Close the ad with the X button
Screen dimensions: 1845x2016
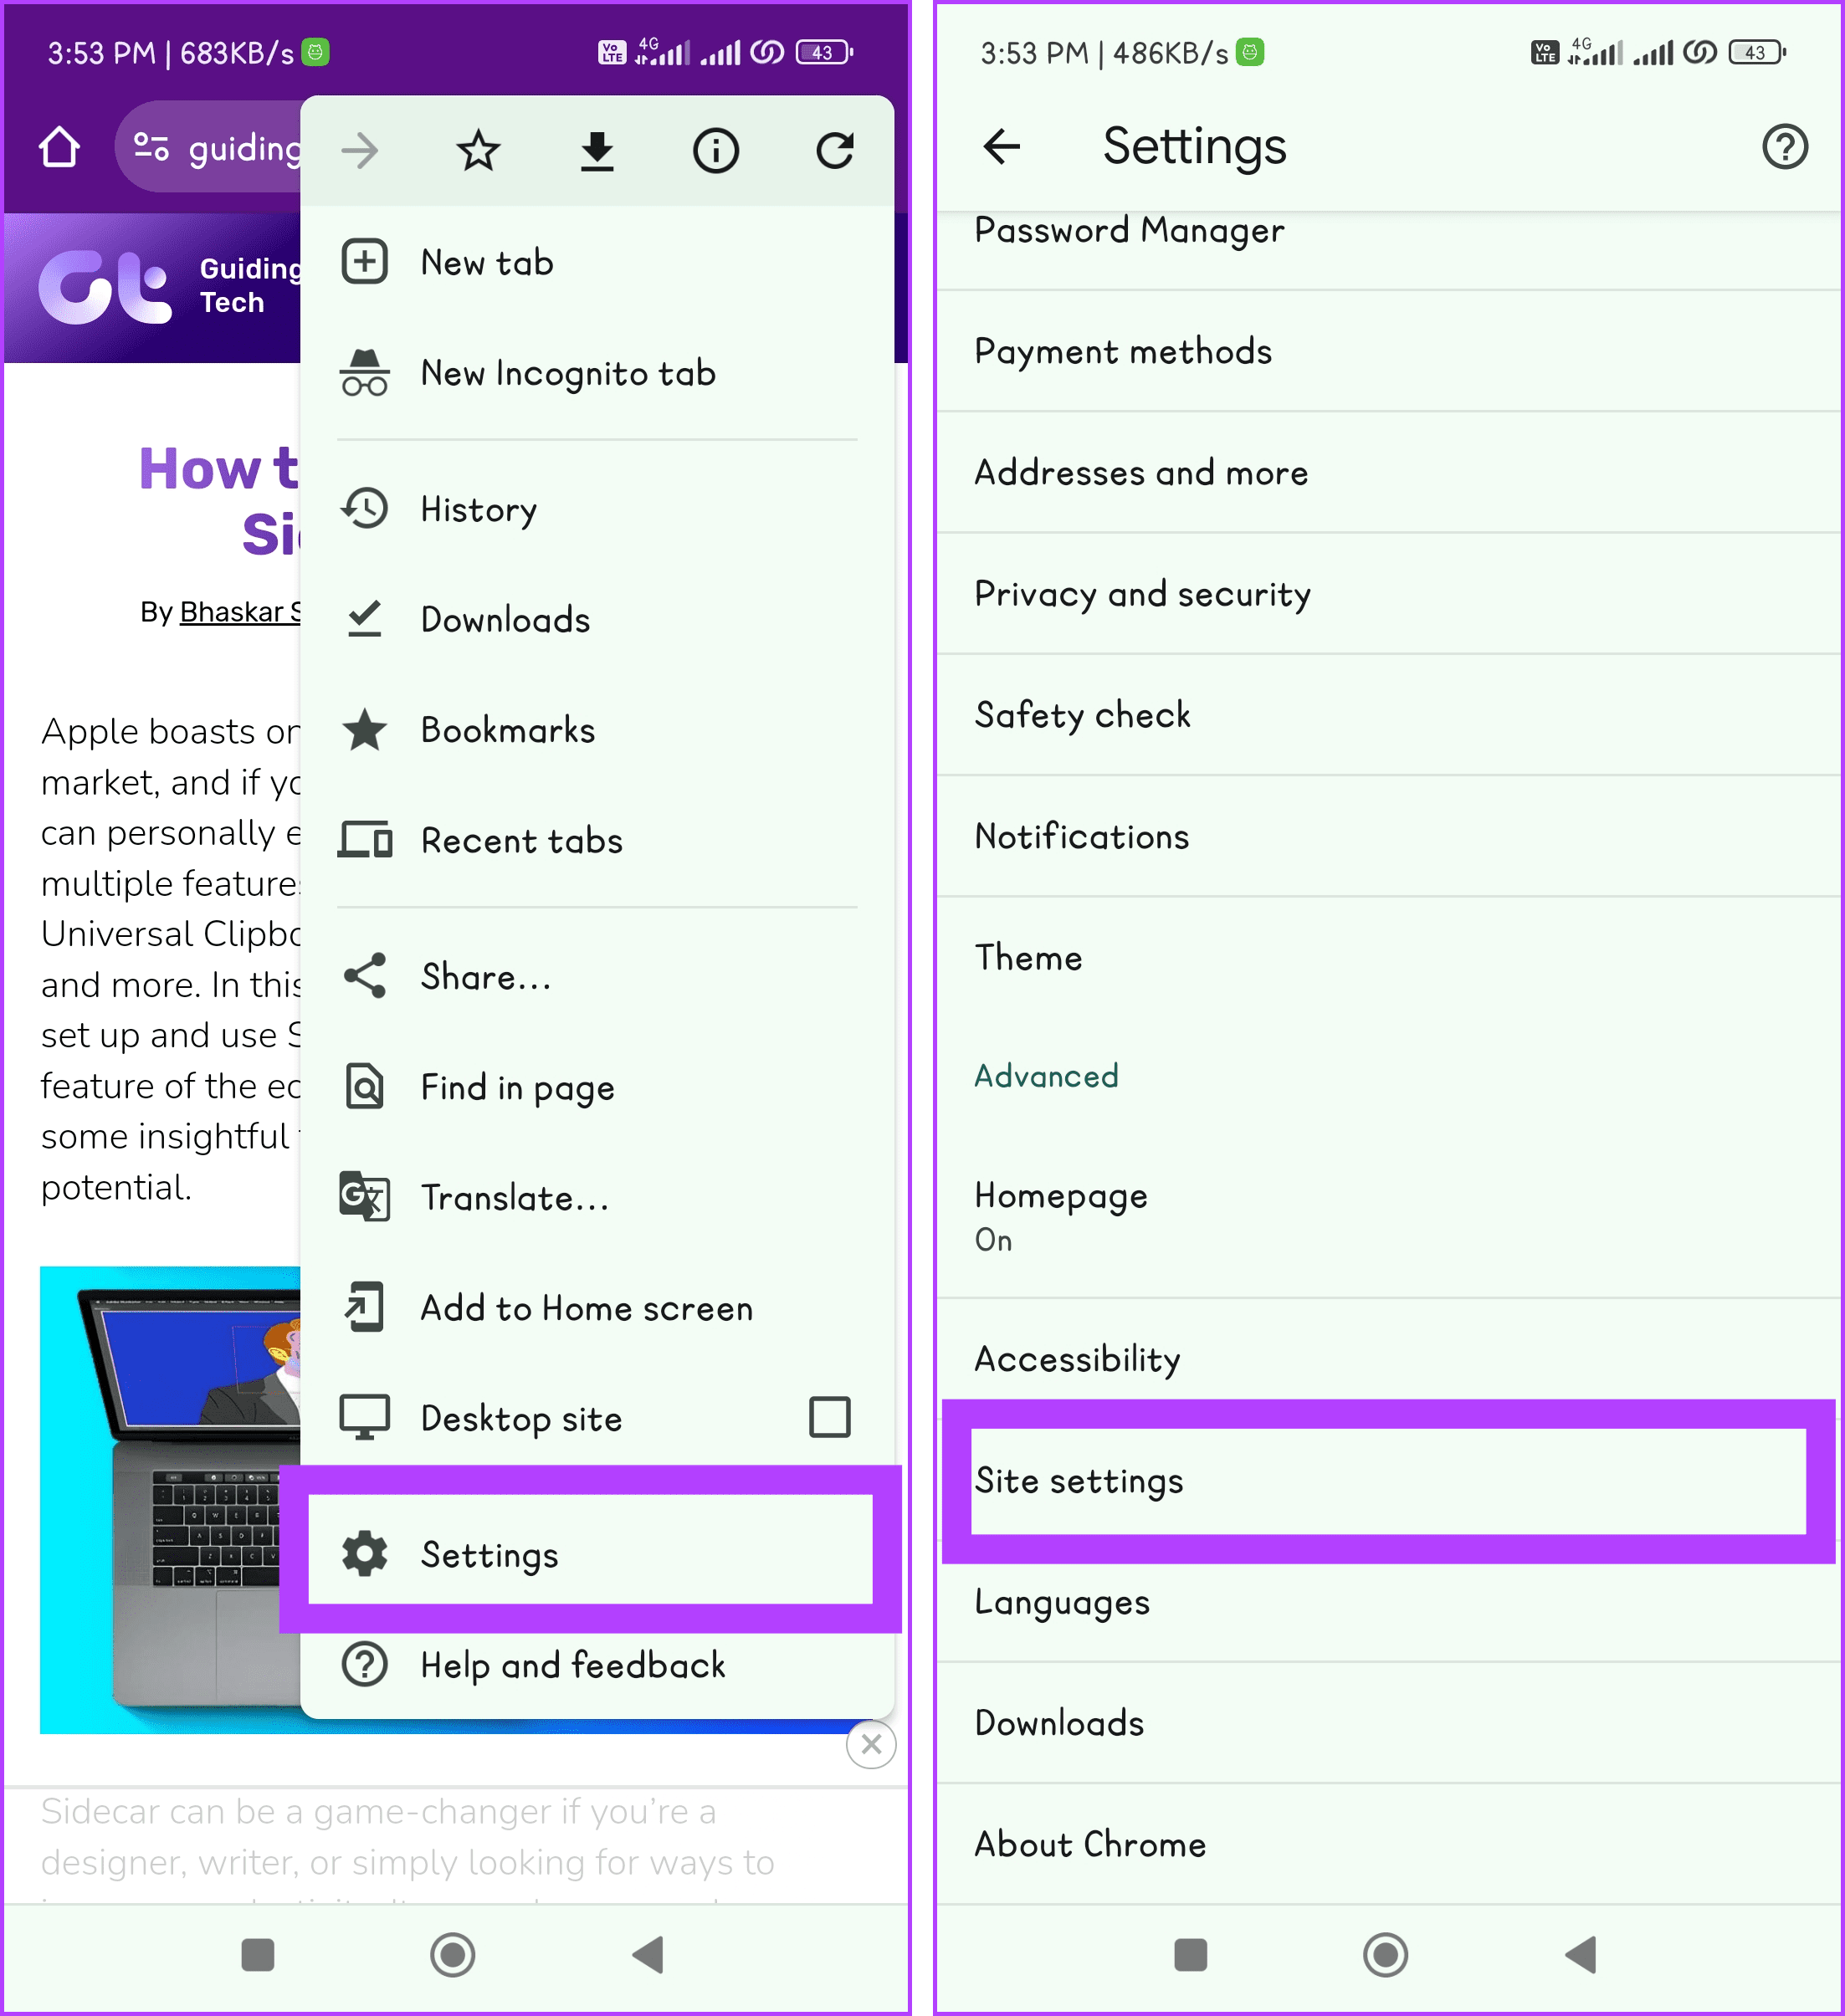point(871,1745)
